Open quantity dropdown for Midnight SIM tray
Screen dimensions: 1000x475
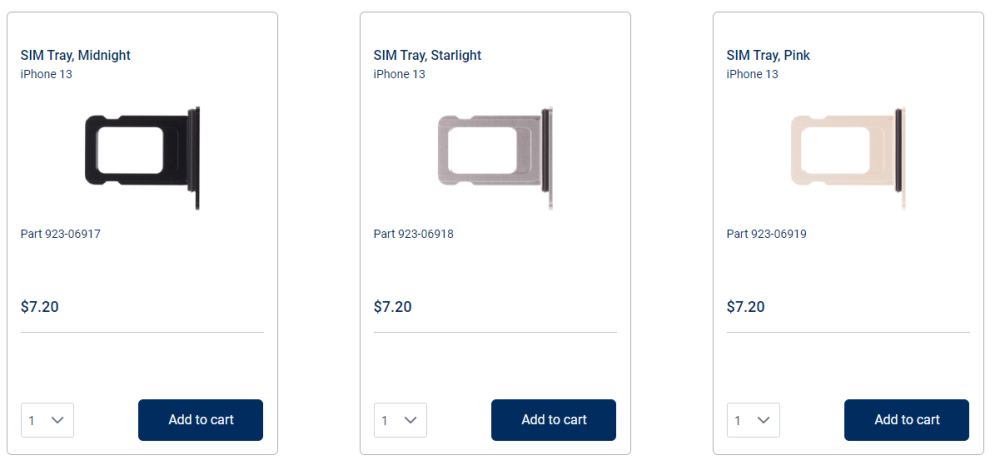point(47,420)
